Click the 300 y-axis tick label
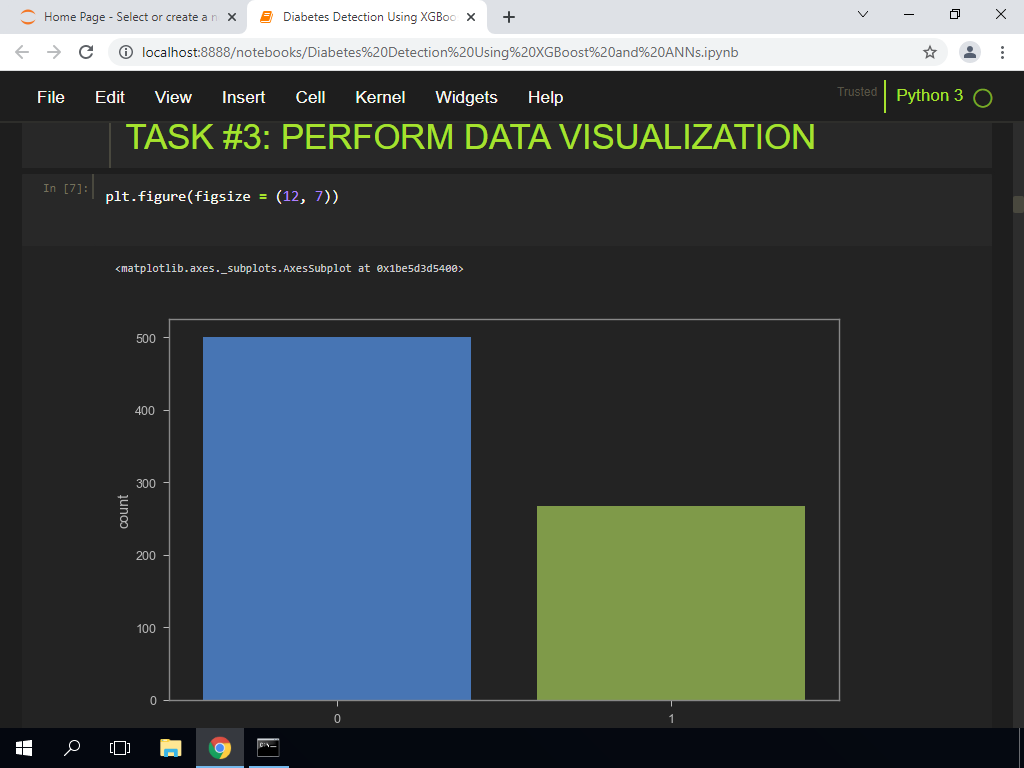 pyautogui.click(x=146, y=483)
